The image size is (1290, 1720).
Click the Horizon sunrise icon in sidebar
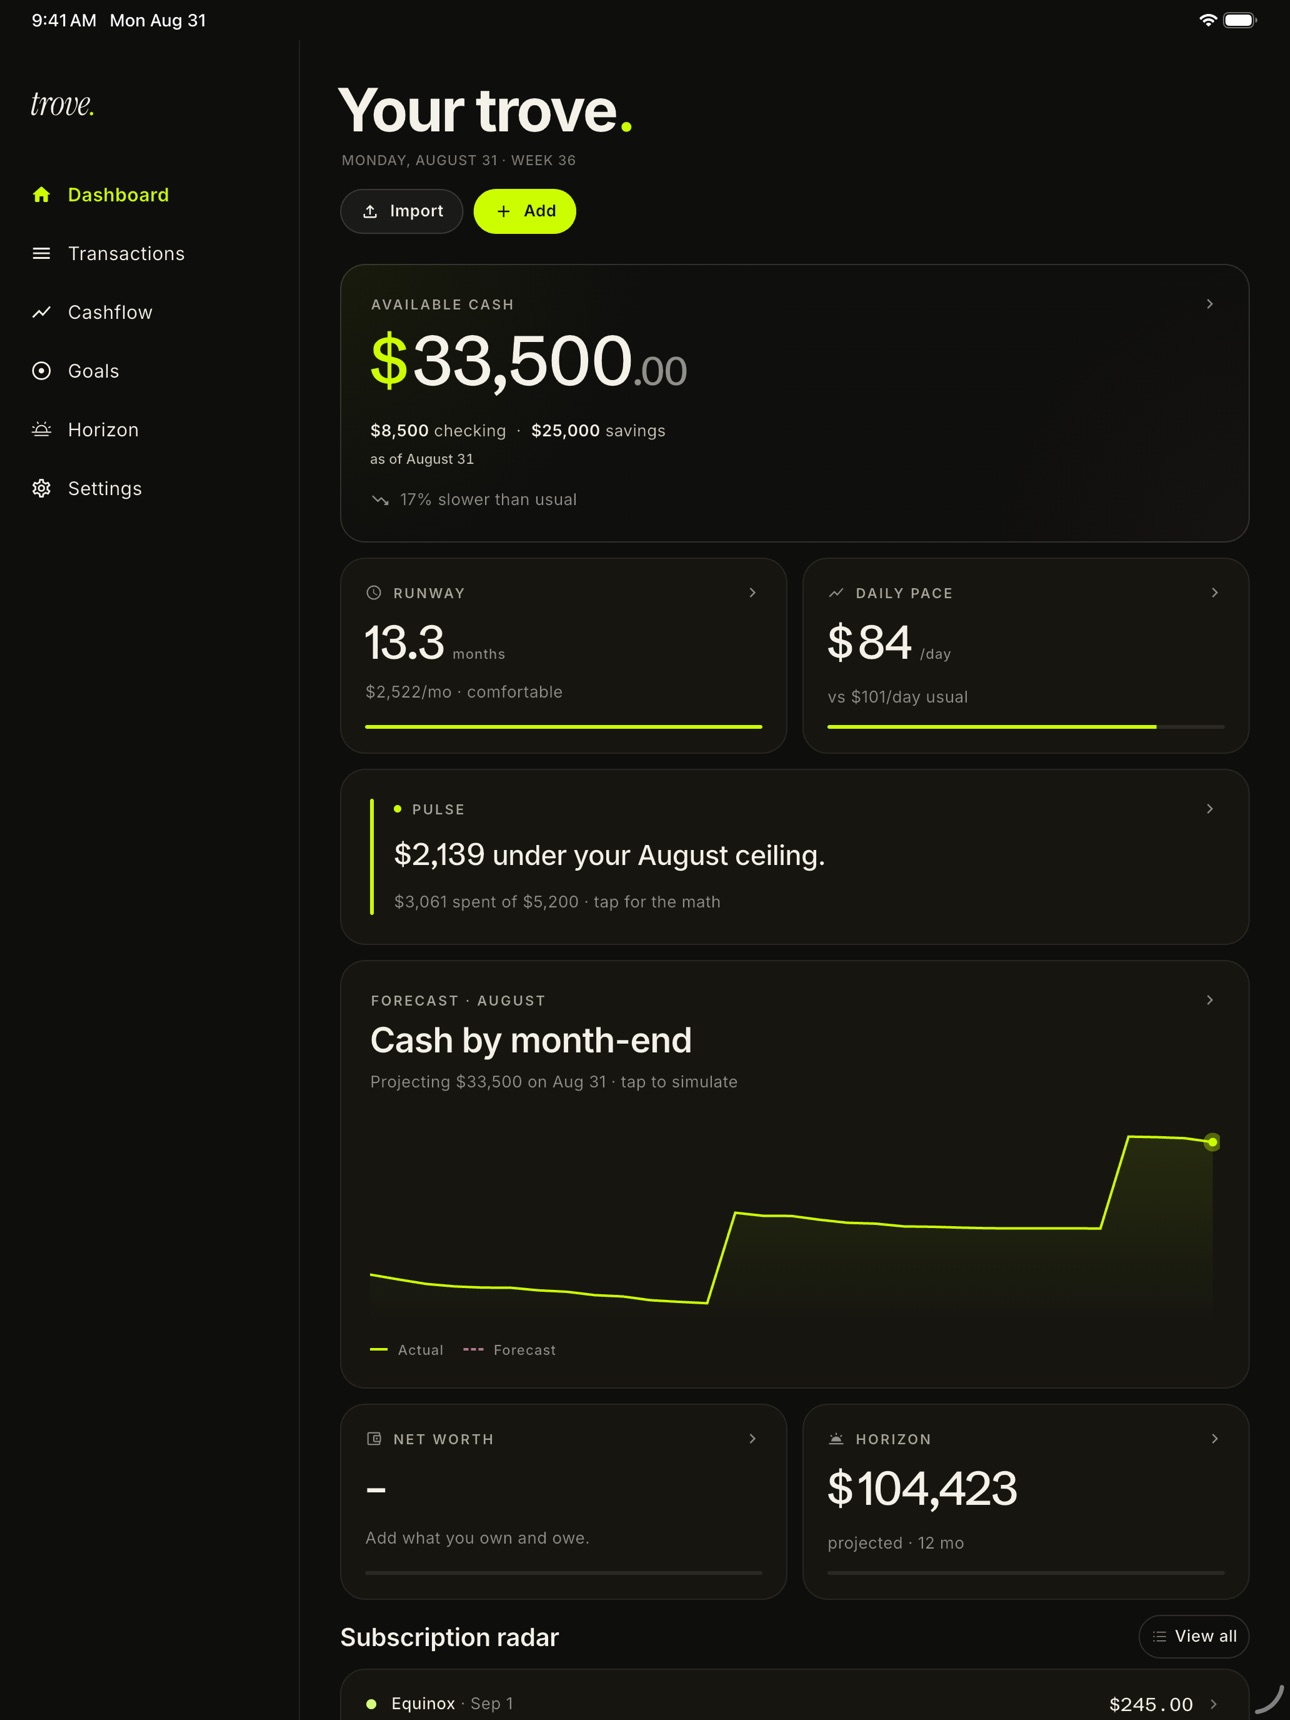tap(41, 430)
